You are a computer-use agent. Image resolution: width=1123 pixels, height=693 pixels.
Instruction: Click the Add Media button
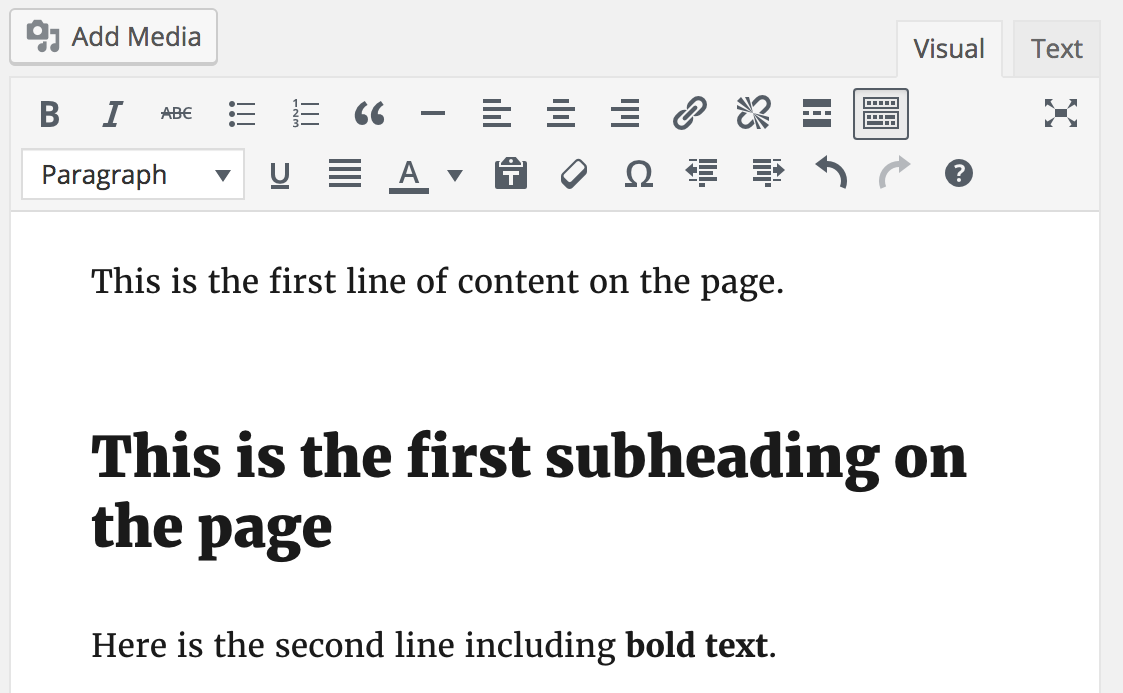(x=114, y=37)
